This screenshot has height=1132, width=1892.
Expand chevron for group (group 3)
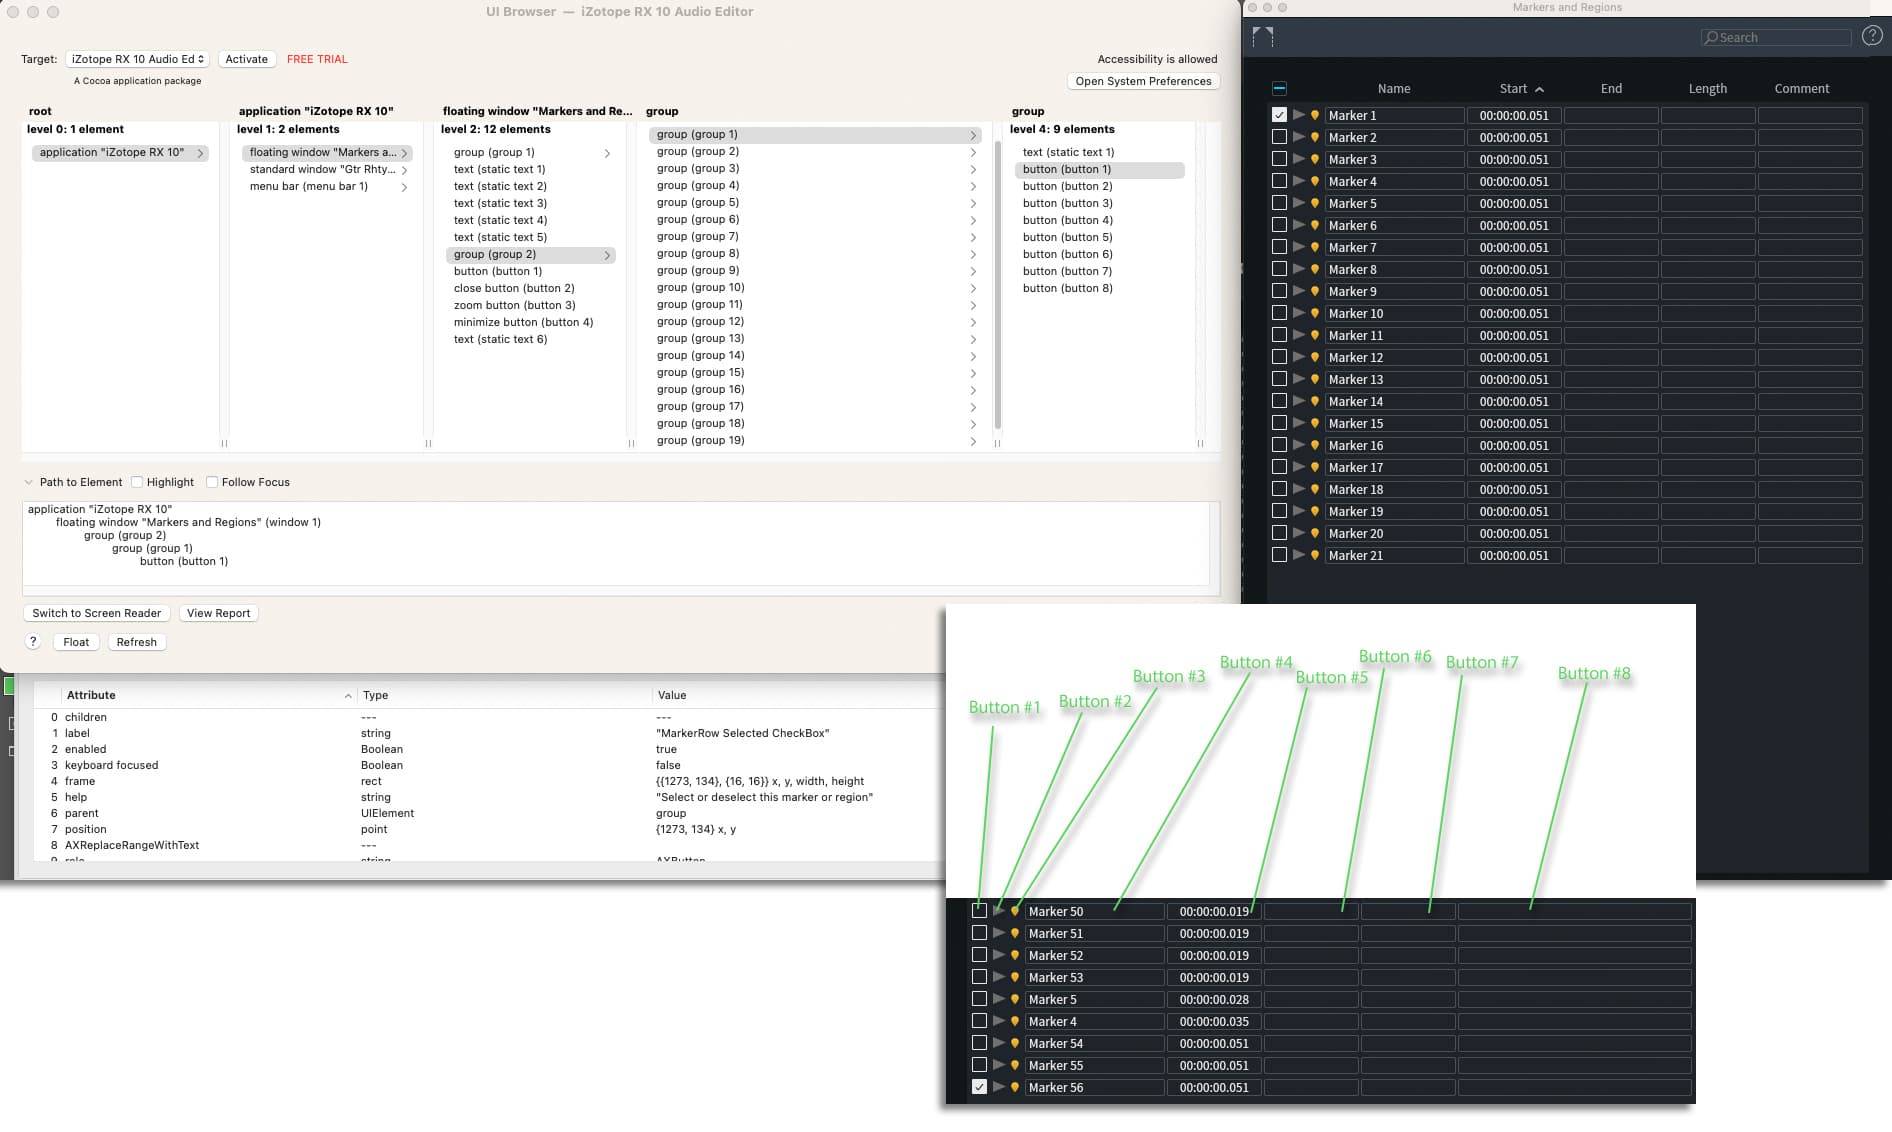tap(973, 169)
